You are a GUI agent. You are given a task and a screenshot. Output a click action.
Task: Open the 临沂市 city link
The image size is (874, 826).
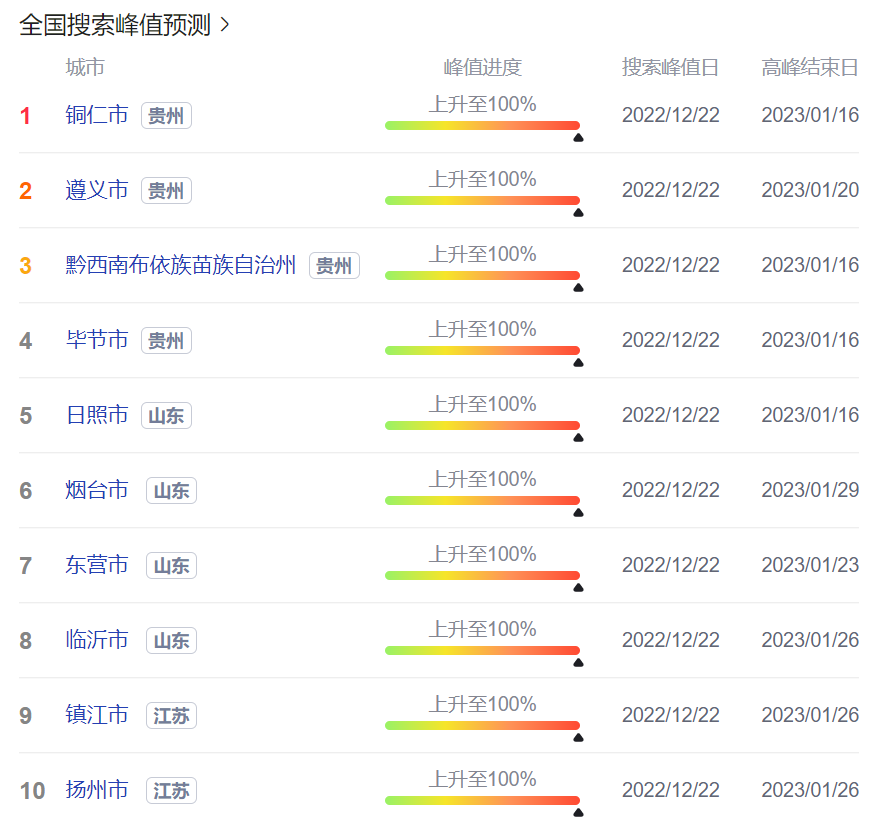pyautogui.click(x=97, y=640)
